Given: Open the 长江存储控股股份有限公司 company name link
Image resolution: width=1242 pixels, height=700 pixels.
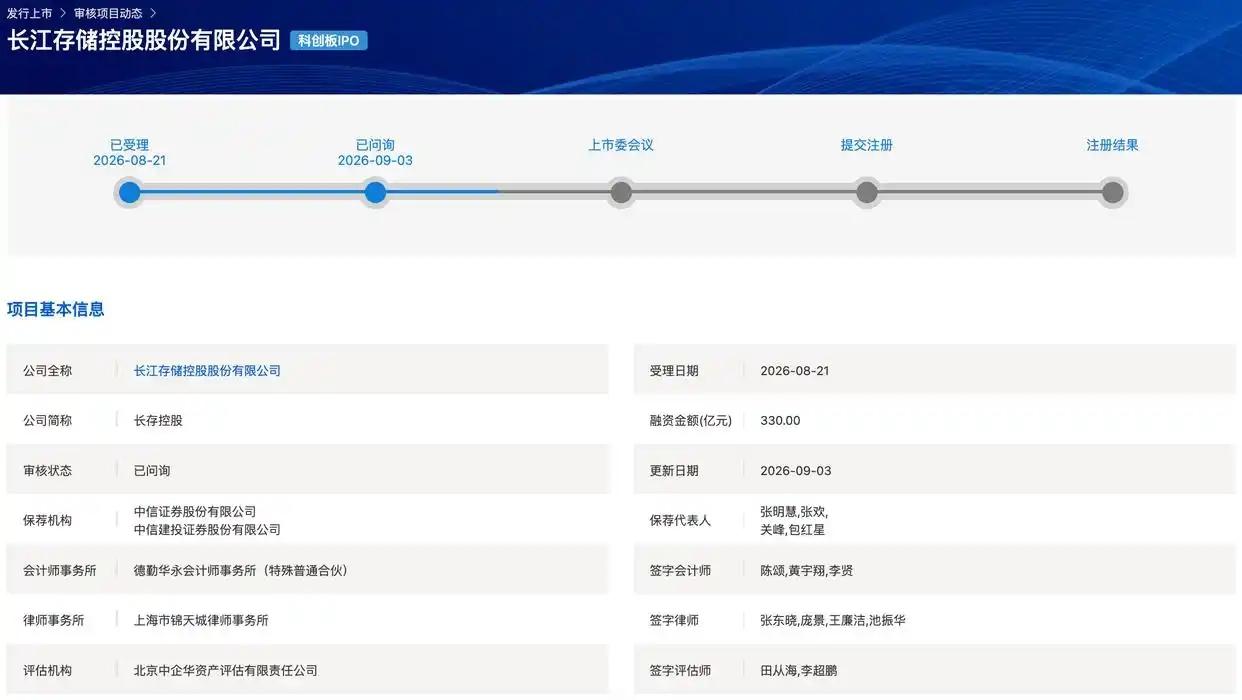Looking at the screenshot, I should click(x=207, y=371).
